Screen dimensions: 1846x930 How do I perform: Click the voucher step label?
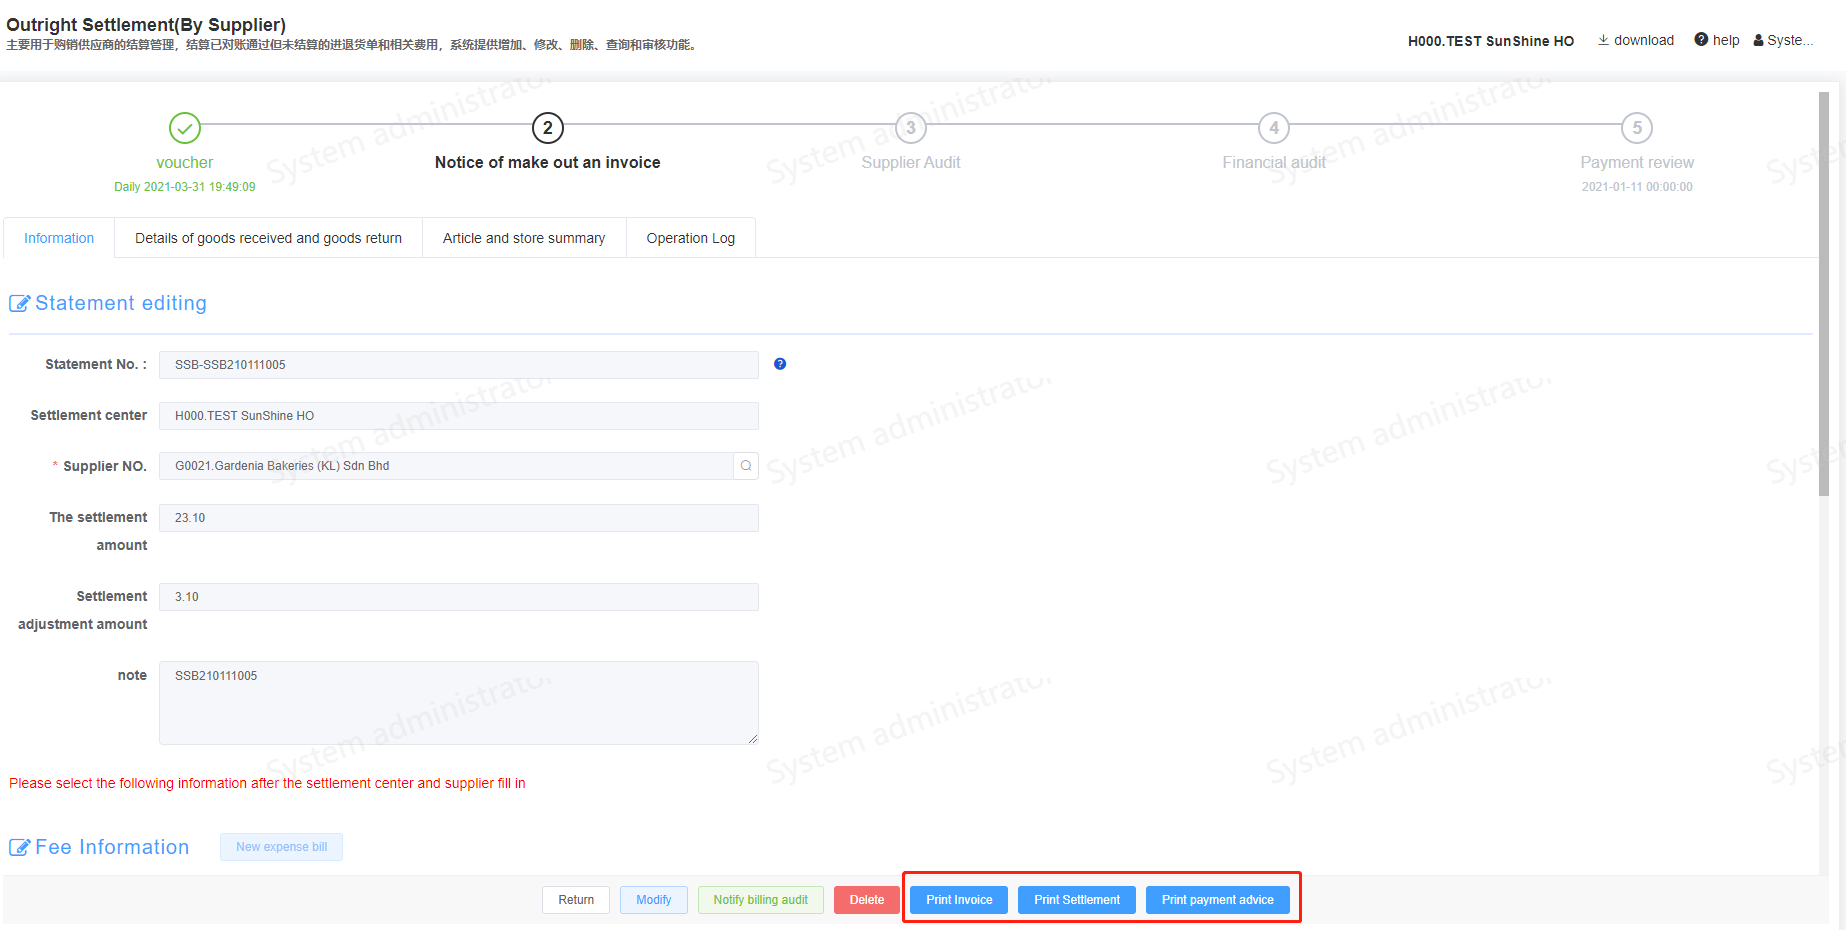(185, 162)
